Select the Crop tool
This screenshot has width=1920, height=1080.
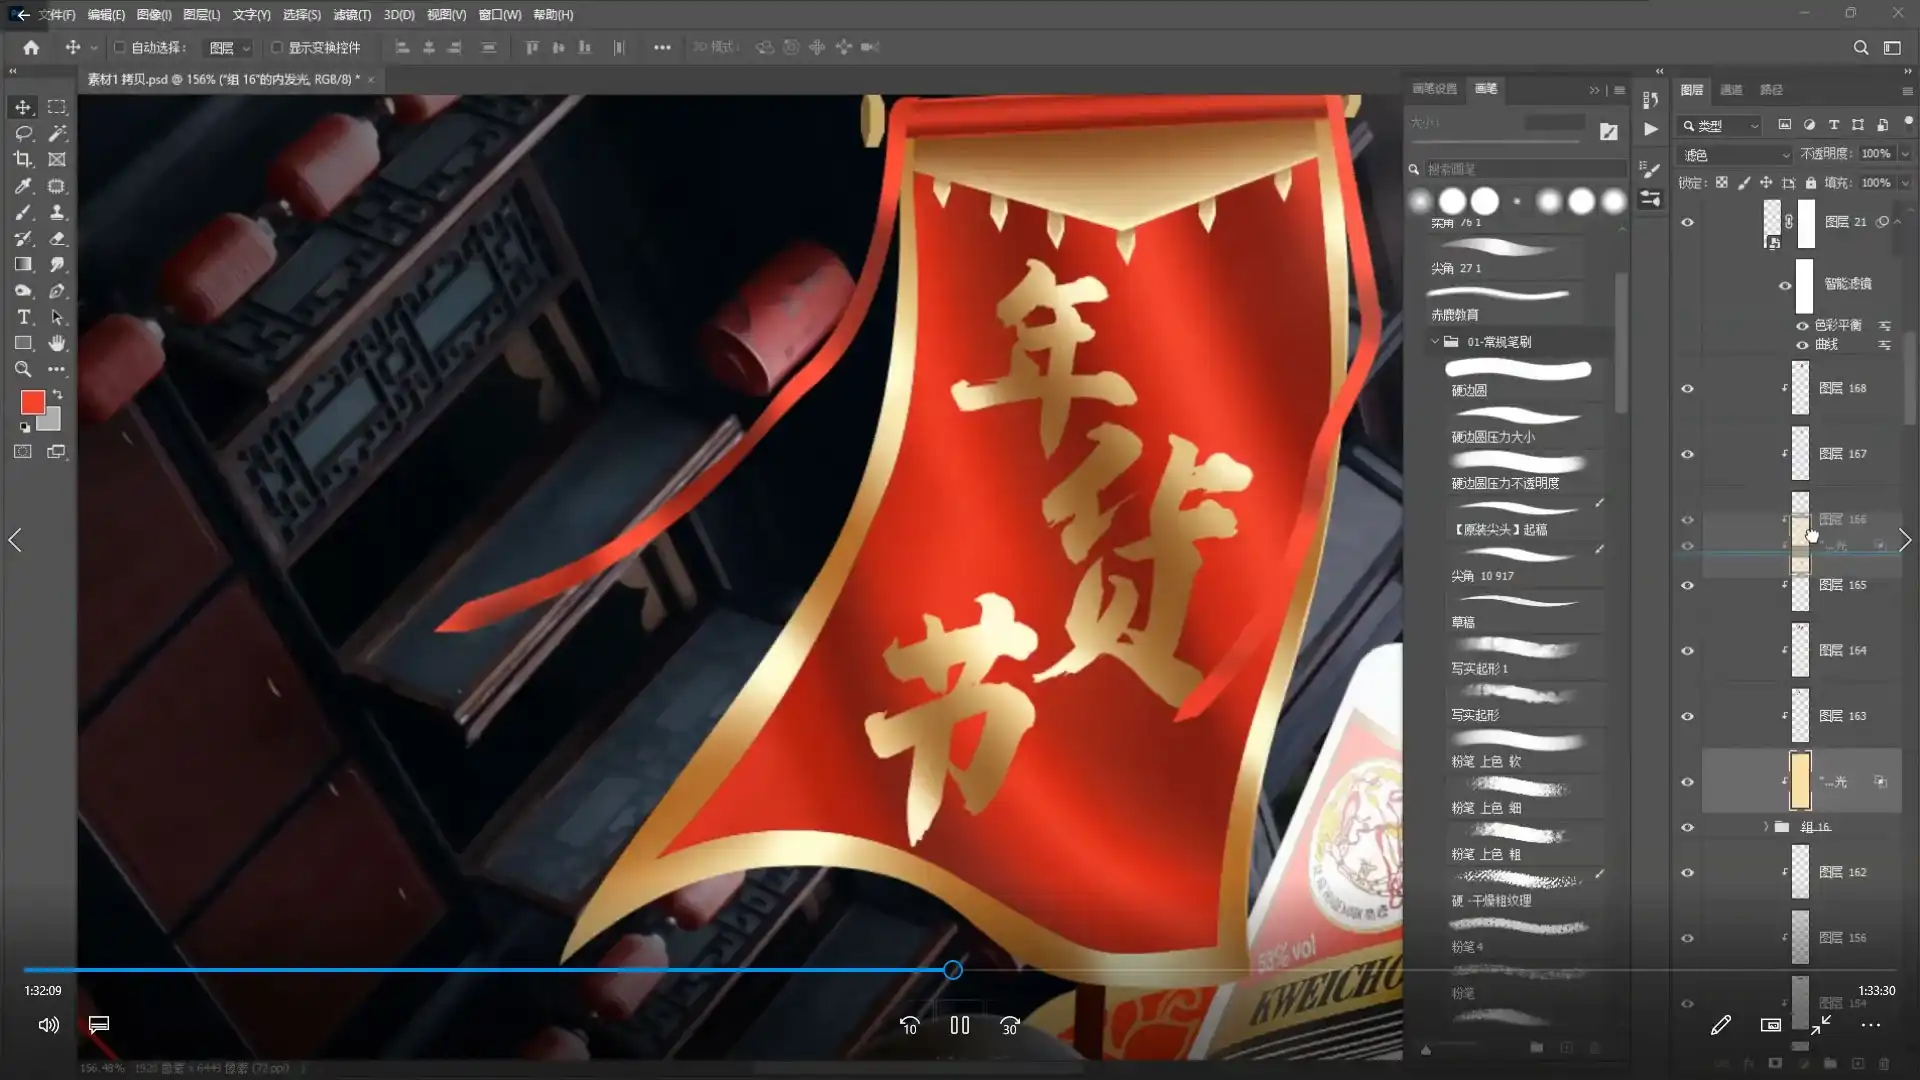point(23,159)
